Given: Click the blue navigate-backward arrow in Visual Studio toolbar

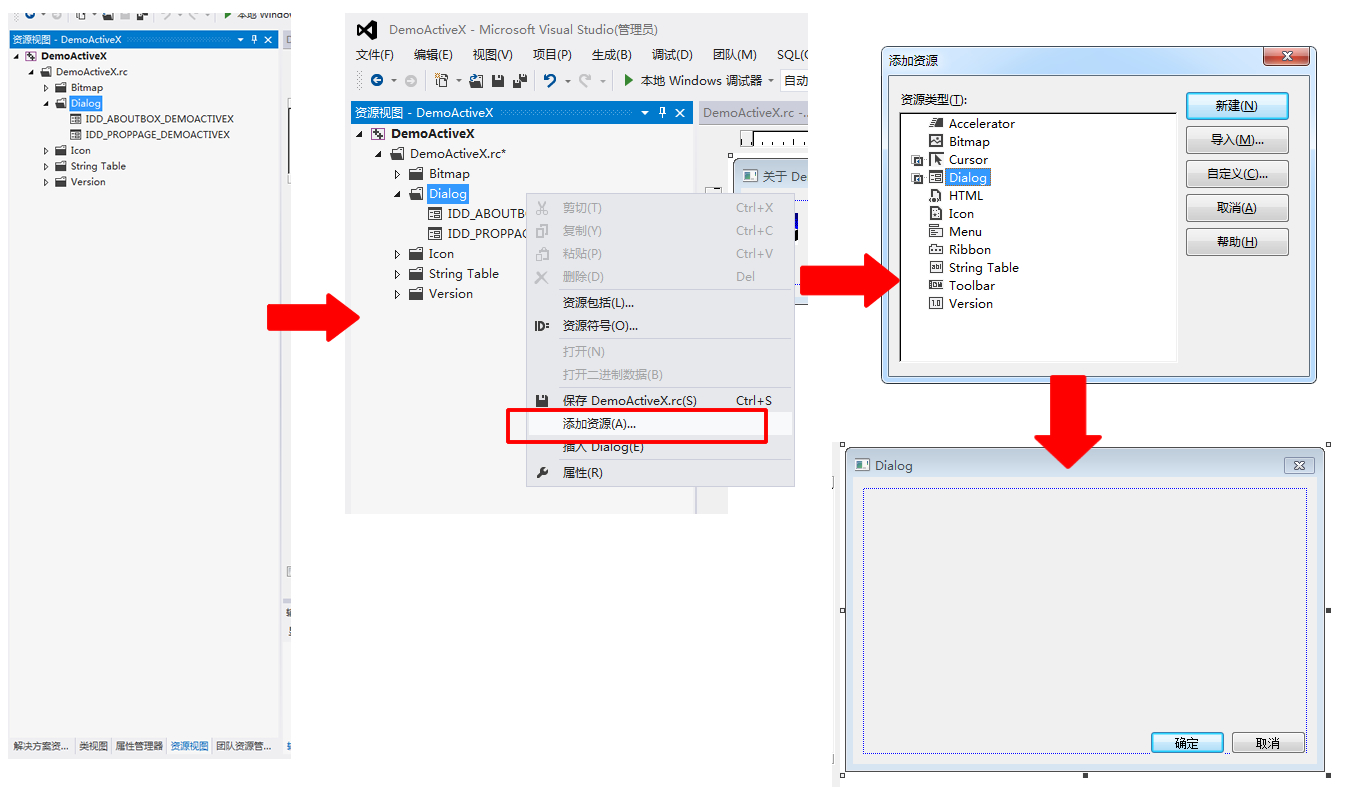Looking at the screenshot, I should coord(377,80).
